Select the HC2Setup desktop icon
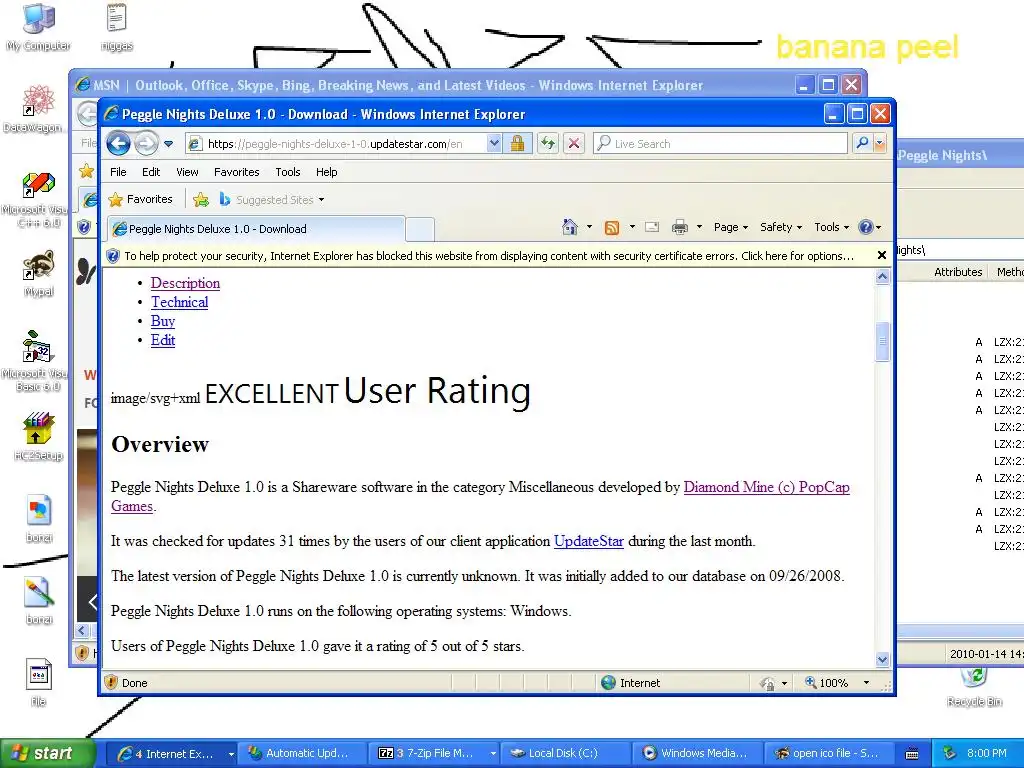Viewport: 1024px width, 768px height. [39, 437]
